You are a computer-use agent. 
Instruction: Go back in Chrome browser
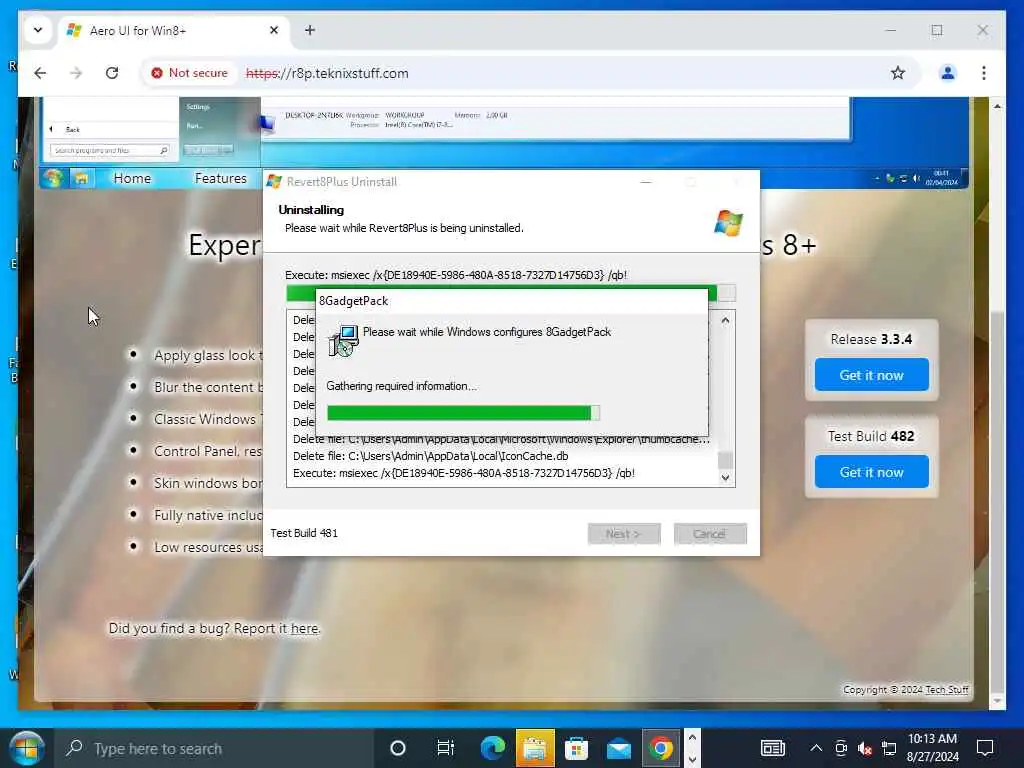[x=40, y=73]
